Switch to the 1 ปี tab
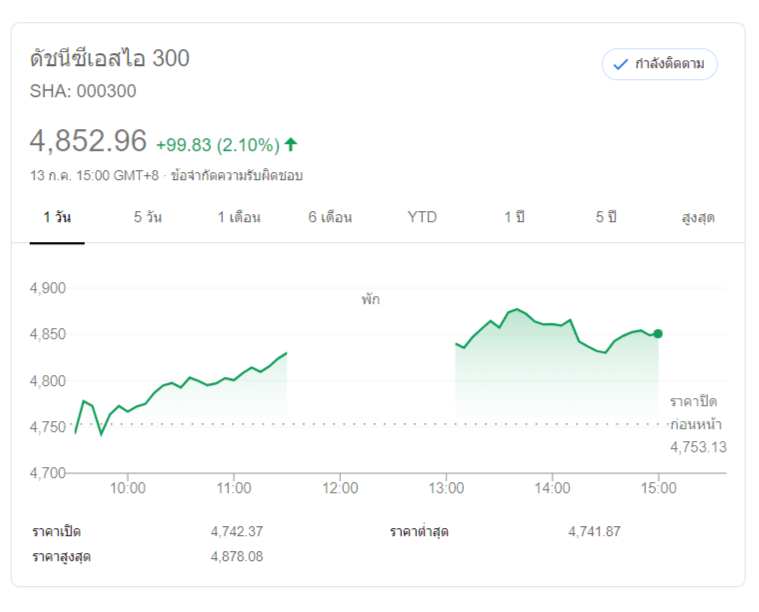Viewport: 759px width, 612px height. [x=514, y=217]
